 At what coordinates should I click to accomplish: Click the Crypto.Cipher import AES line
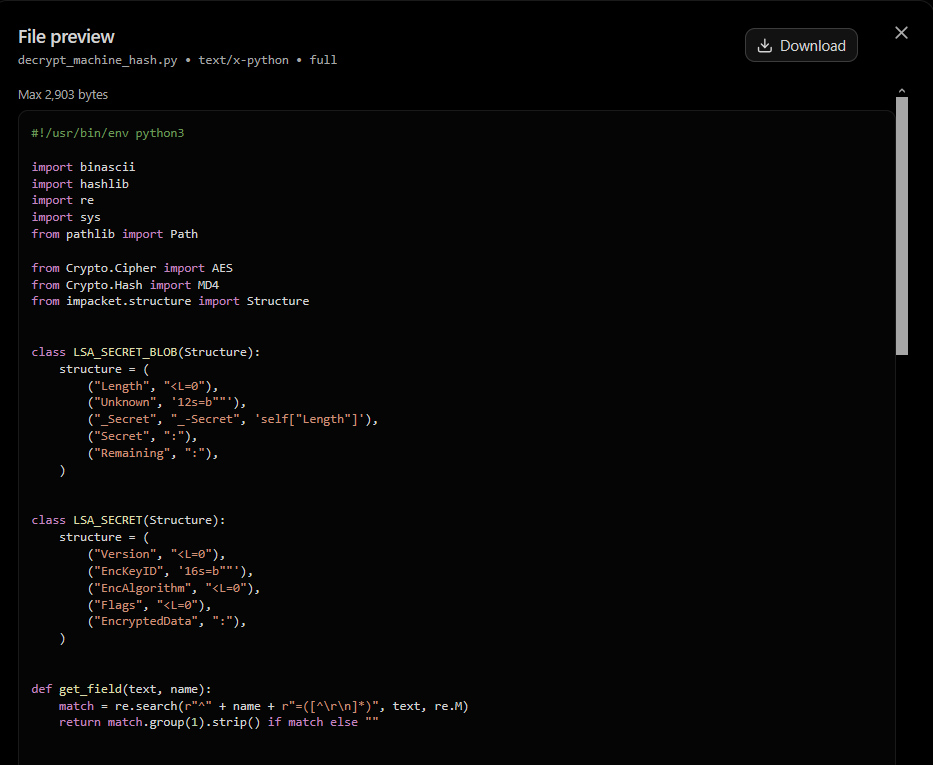point(132,268)
